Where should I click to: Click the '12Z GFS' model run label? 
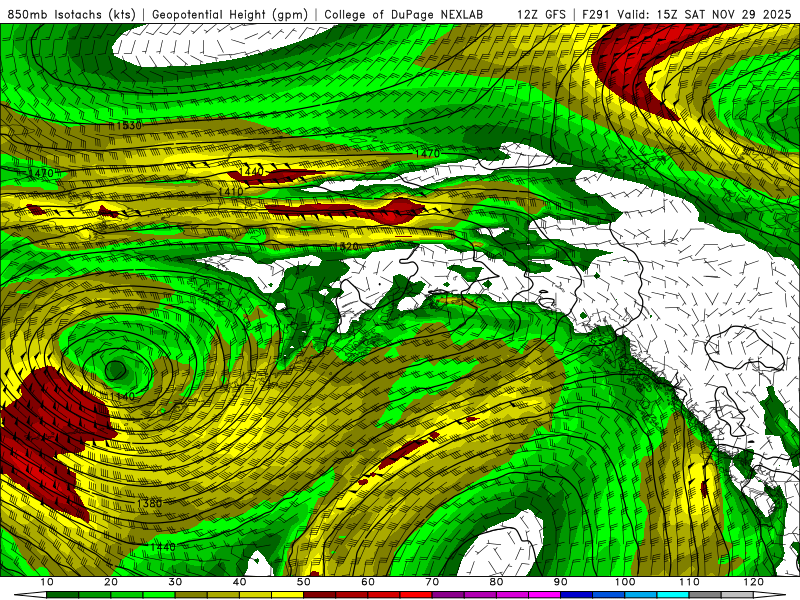point(541,14)
